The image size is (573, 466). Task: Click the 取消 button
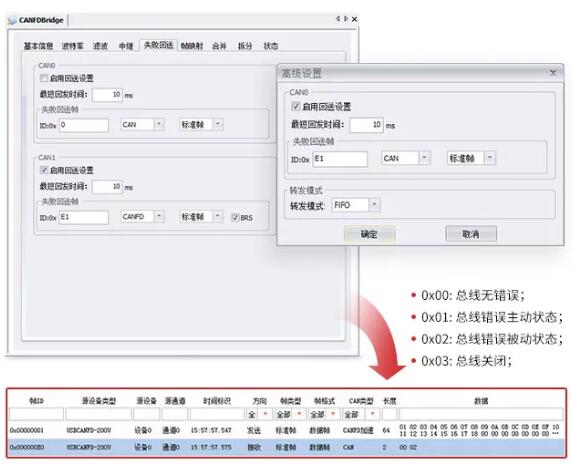coord(471,234)
